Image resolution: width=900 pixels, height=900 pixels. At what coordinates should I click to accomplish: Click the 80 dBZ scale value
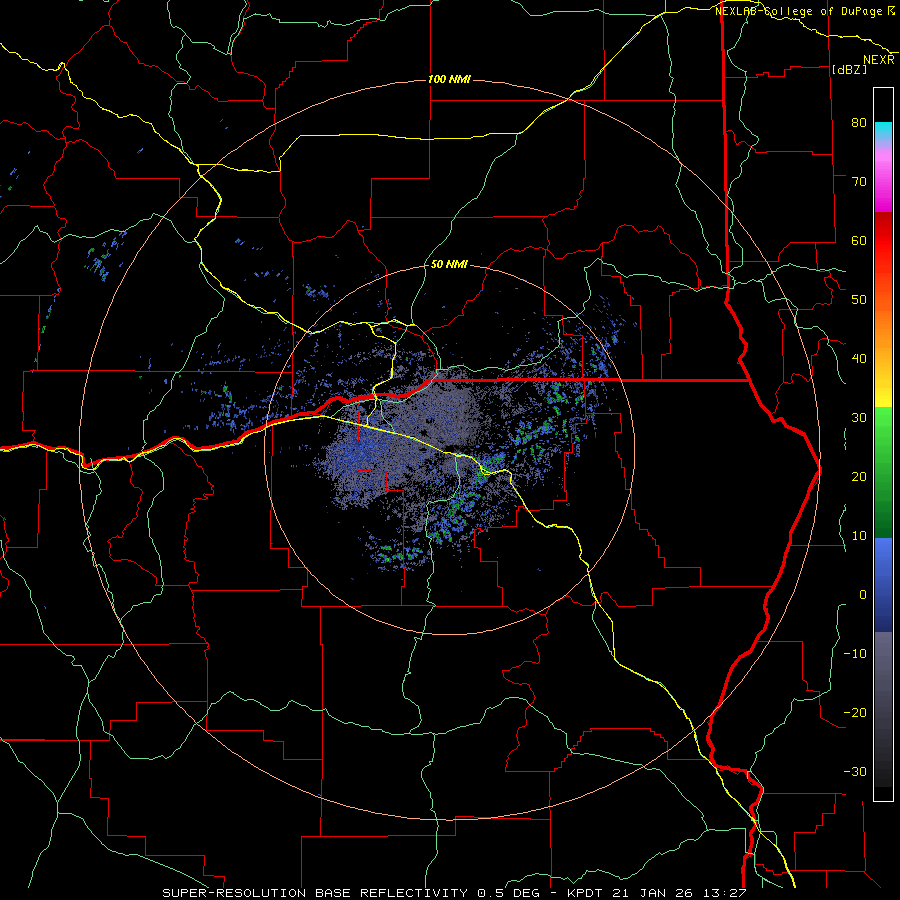[859, 123]
